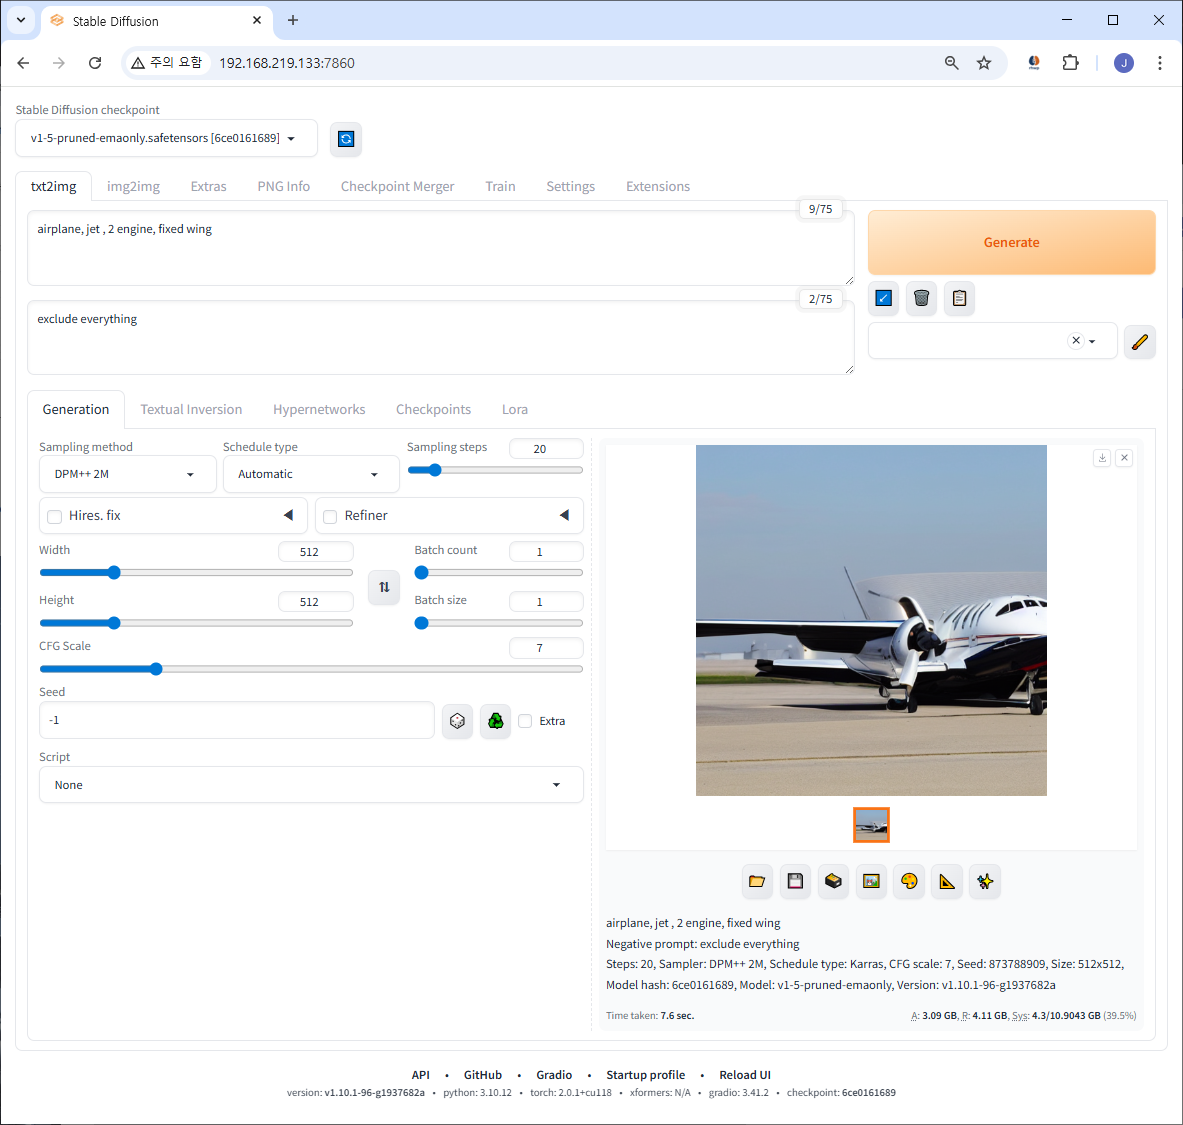Swap width and height arrows icon
This screenshot has height=1125, width=1183.
point(384,587)
